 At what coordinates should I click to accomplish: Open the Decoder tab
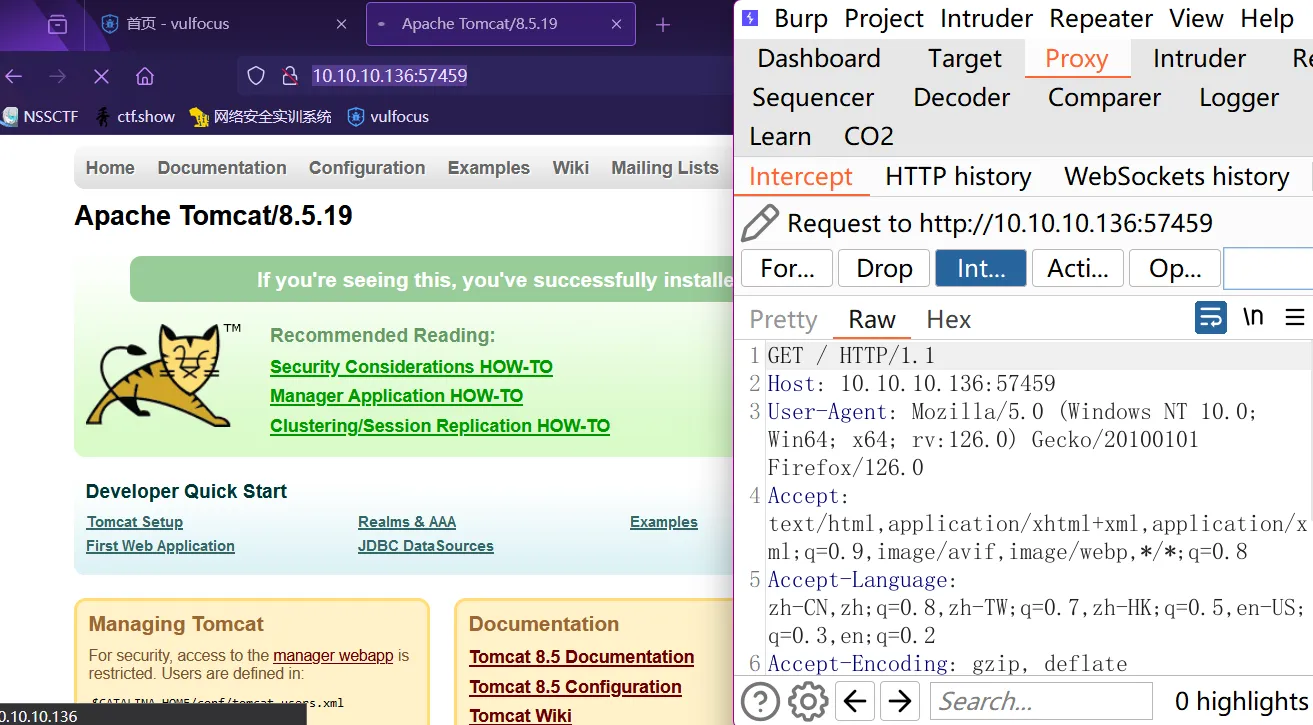point(962,98)
